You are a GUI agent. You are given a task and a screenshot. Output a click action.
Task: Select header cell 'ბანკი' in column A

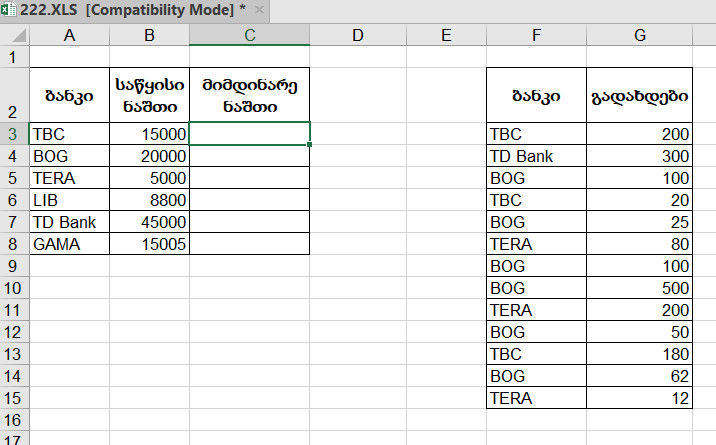click(x=69, y=95)
